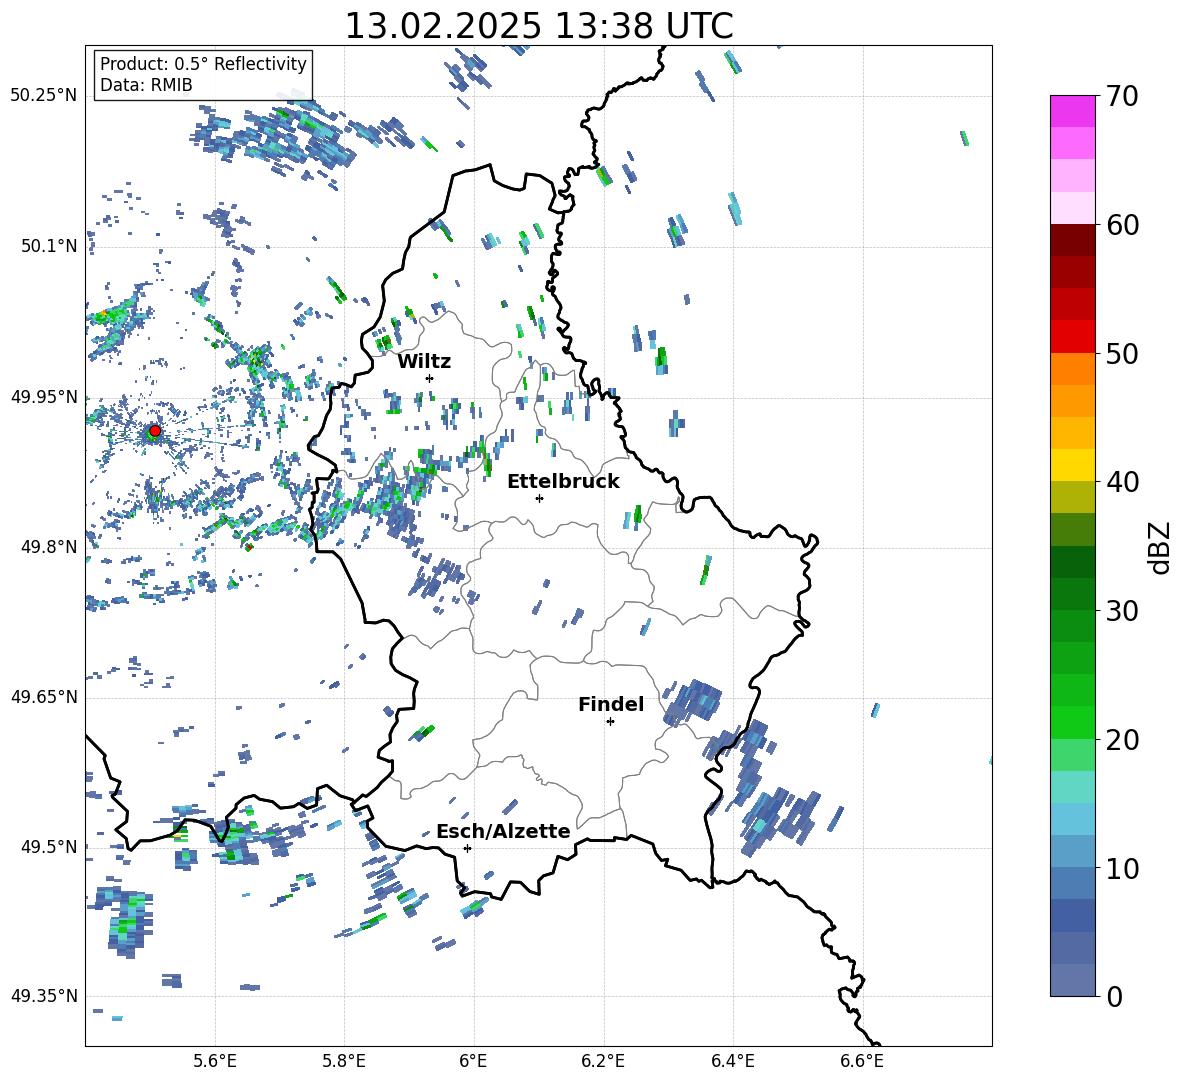
Task: Click the yellow swatch just above 40 dBZ
Action: (x=1072, y=465)
